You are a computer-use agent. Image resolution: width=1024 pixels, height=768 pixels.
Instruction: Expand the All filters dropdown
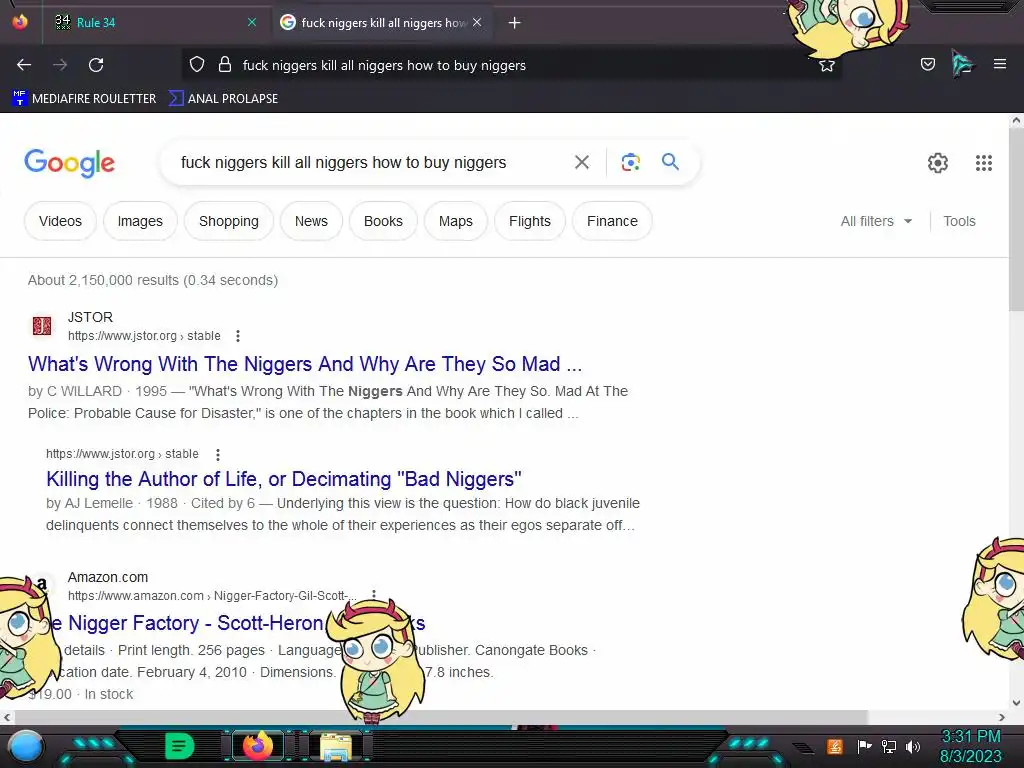coord(876,221)
